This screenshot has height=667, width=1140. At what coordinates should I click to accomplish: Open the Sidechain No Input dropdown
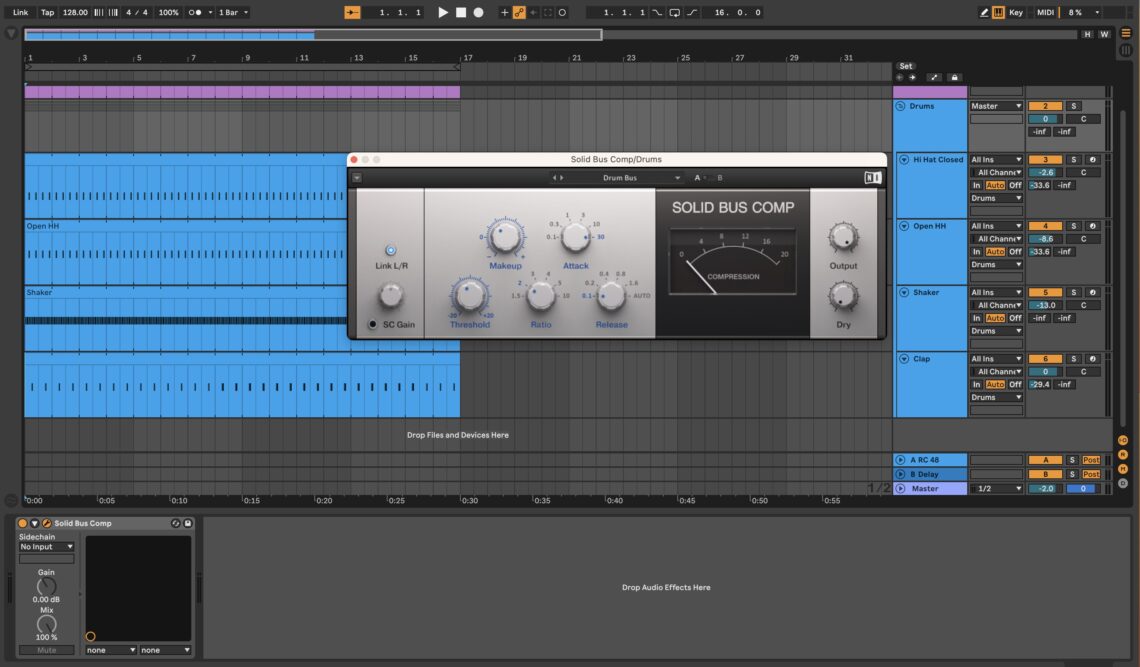[47, 547]
